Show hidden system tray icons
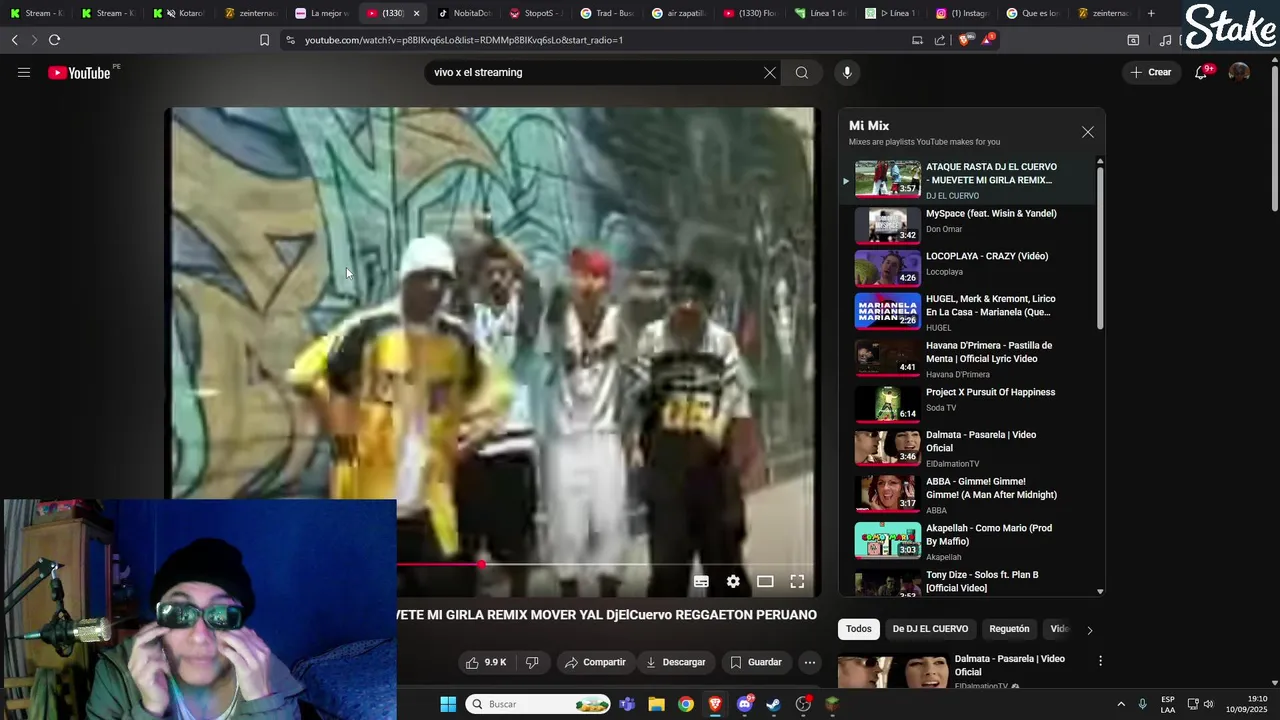 point(1120,704)
